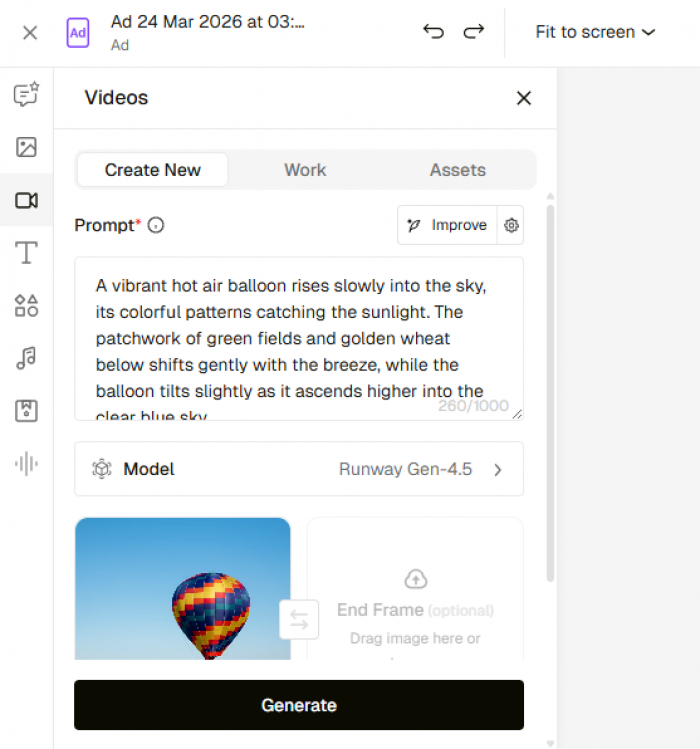The image size is (700, 749).
Task: Open the Templates sidebar icon
Action: (x=26, y=411)
